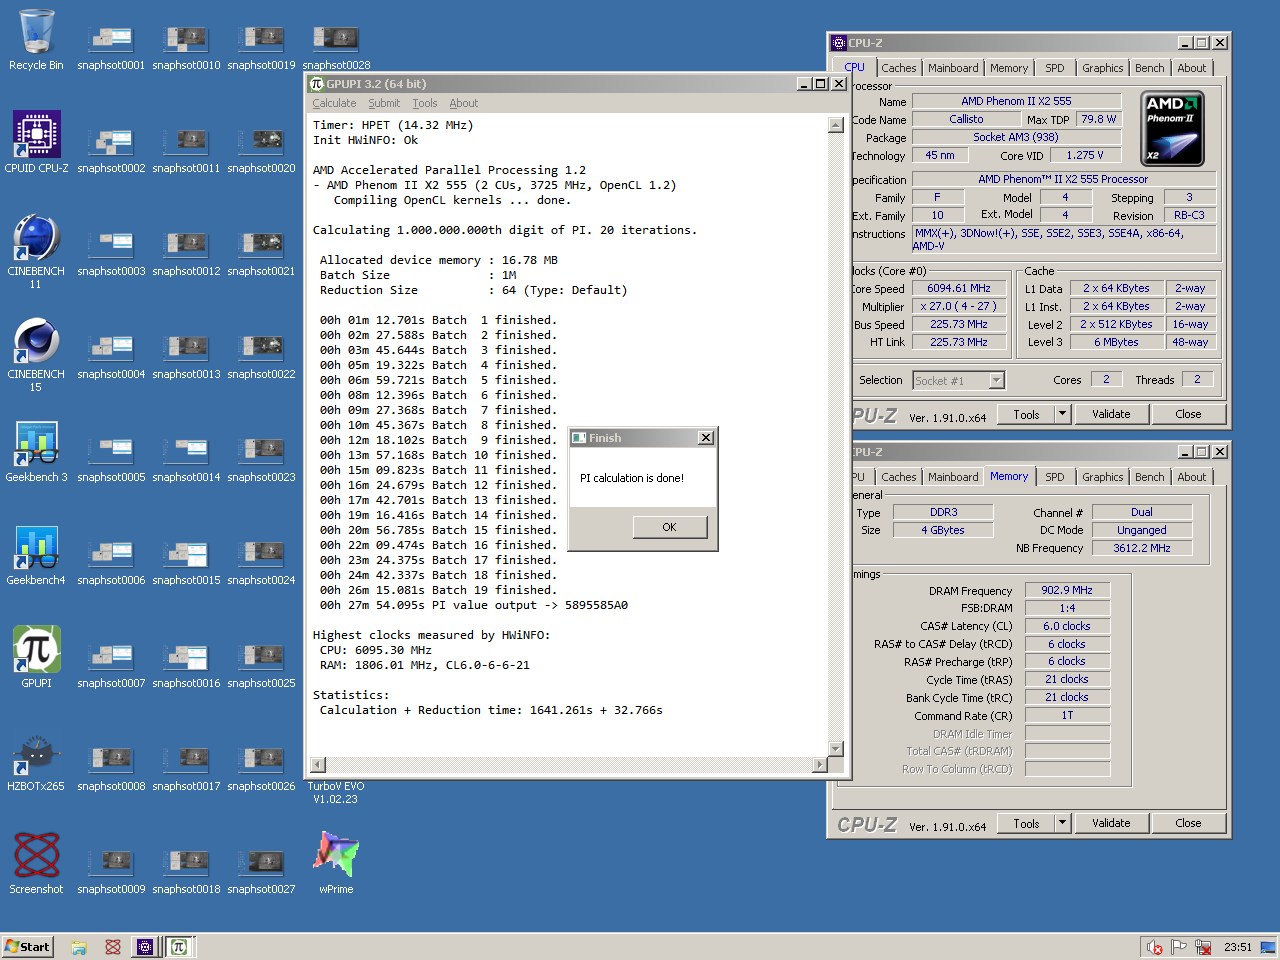Open TurboV EVO V1.02.23 desktop icon
Image resolution: width=1280 pixels, height=960 pixels.
[336, 792]
